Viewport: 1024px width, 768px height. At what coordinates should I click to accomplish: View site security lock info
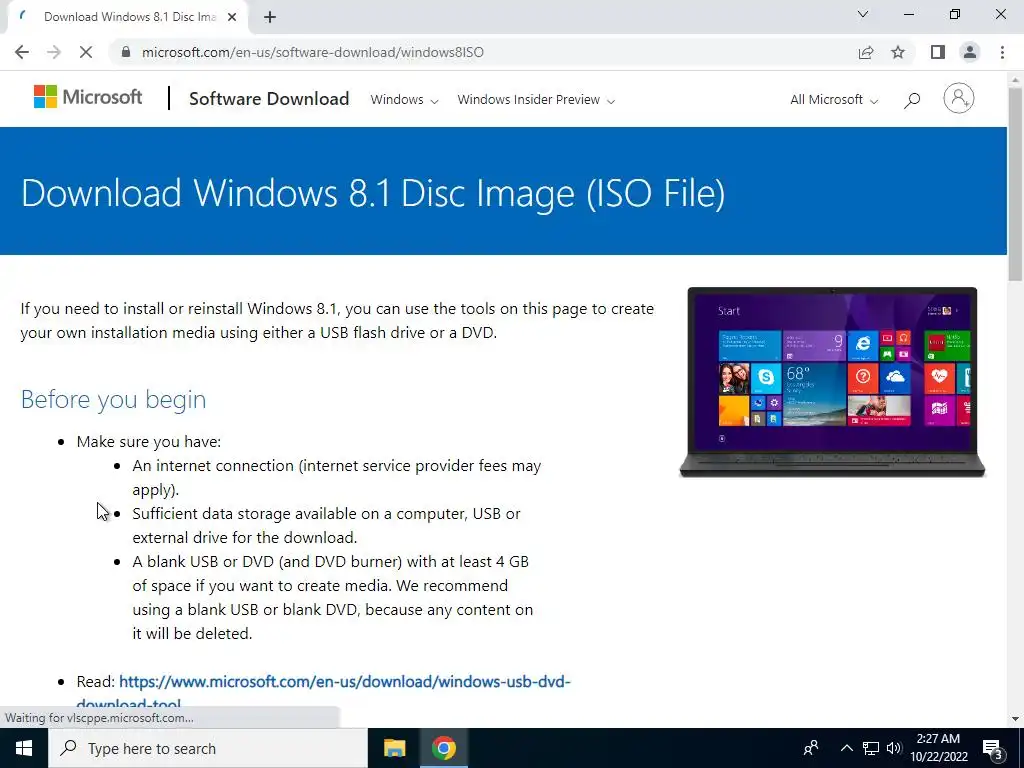pos(126,52)
